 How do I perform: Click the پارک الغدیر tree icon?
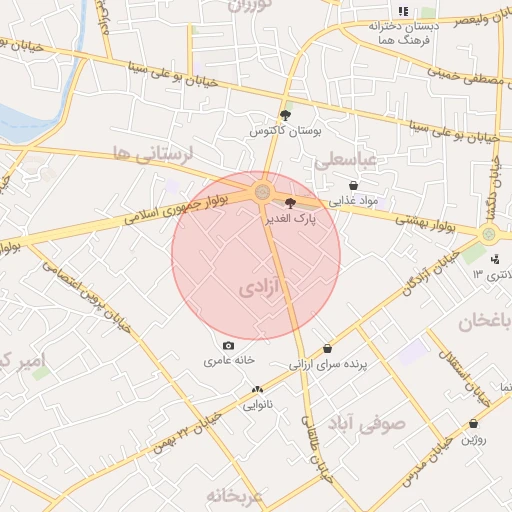click(x=290, y=203)
